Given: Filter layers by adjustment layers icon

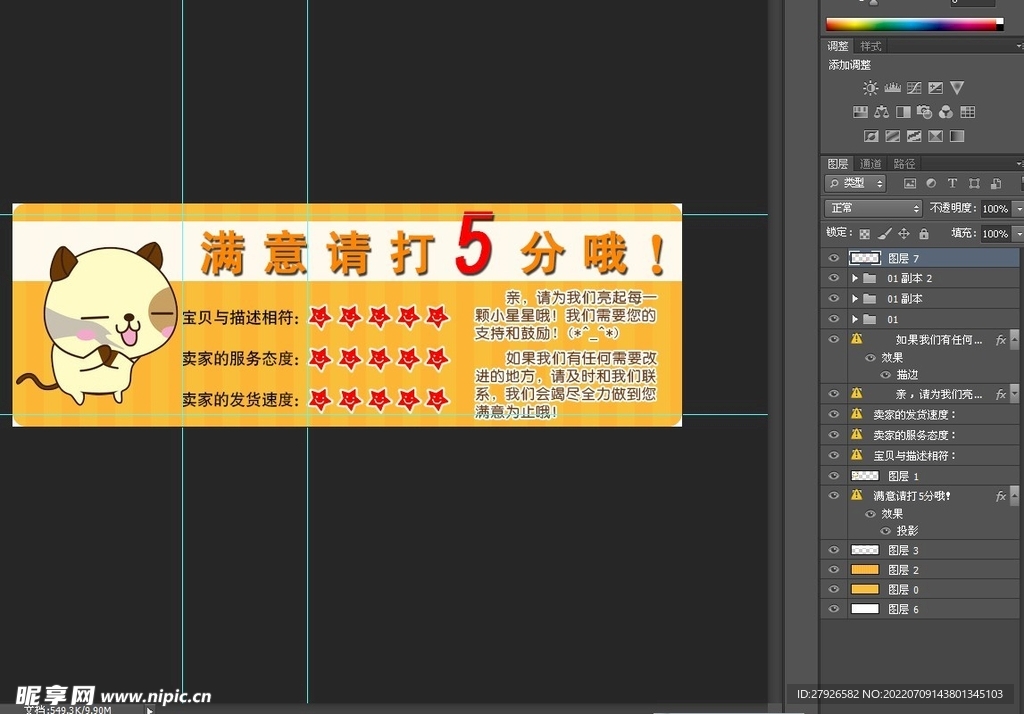Looking at the screenshot, I should pos(931,184).
